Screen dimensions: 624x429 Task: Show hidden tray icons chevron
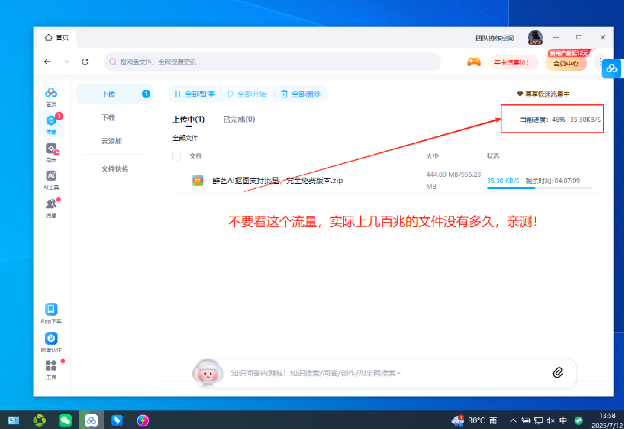pos(513,420)
